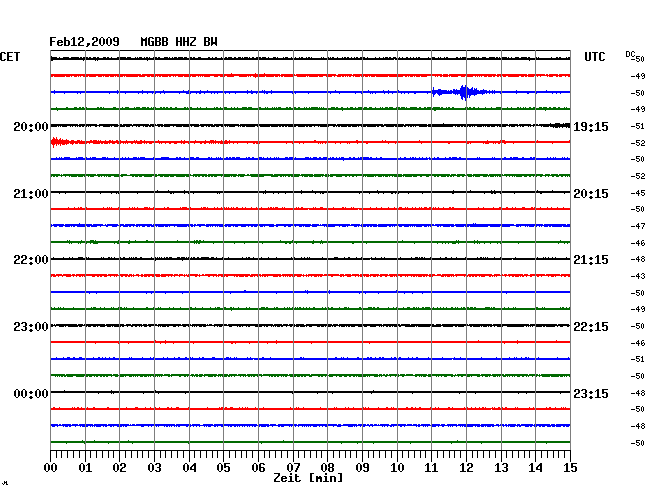
Task: Click minute 04 on the time axis
Action: 189,468
